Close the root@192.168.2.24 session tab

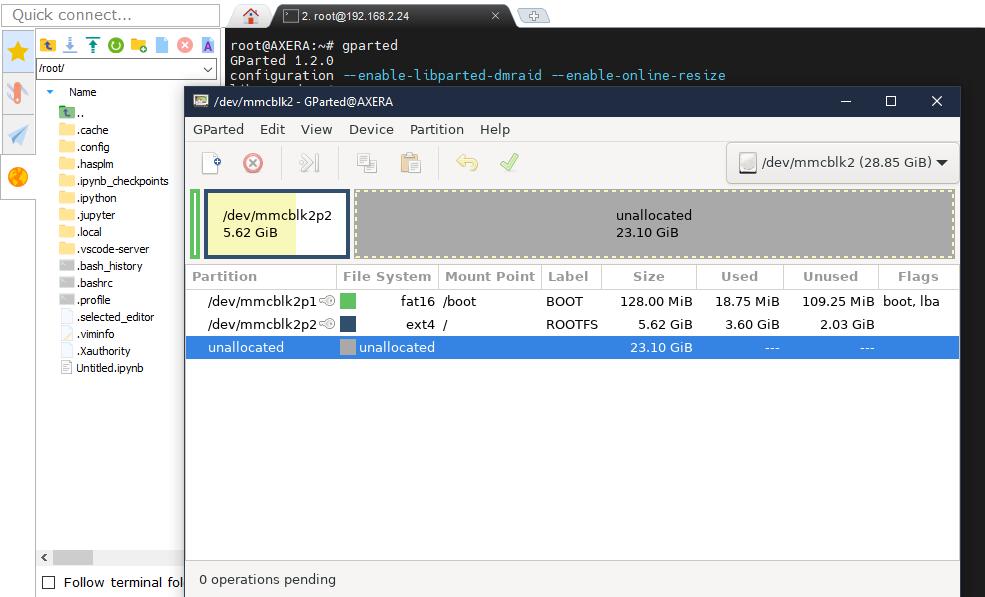point(496,16)
